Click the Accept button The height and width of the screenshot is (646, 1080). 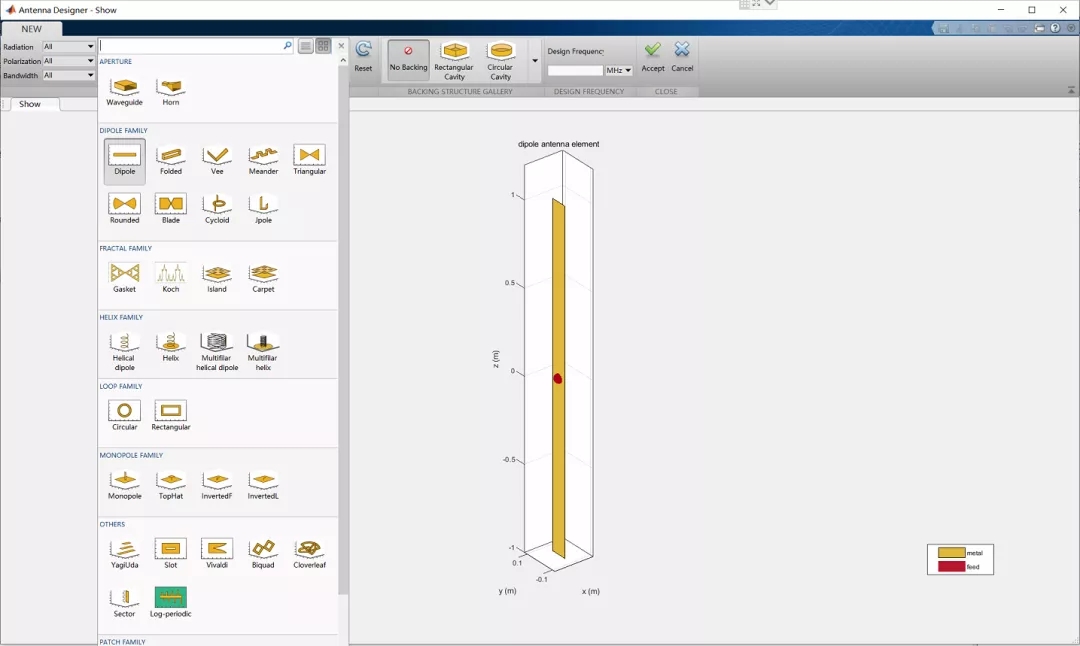coord(653,57)
